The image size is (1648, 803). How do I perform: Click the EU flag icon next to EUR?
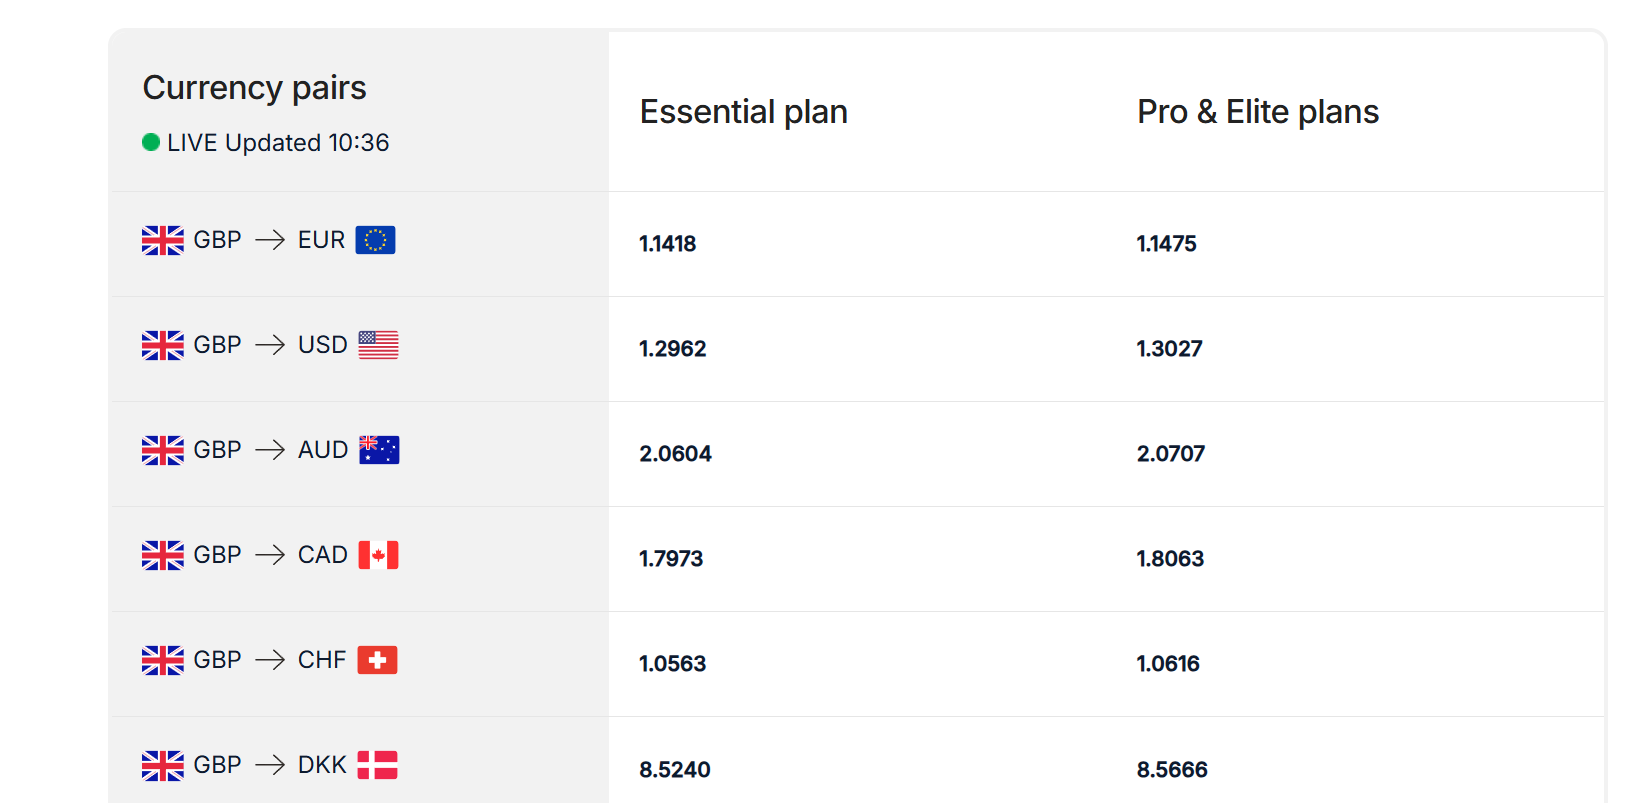coord(375,240)
